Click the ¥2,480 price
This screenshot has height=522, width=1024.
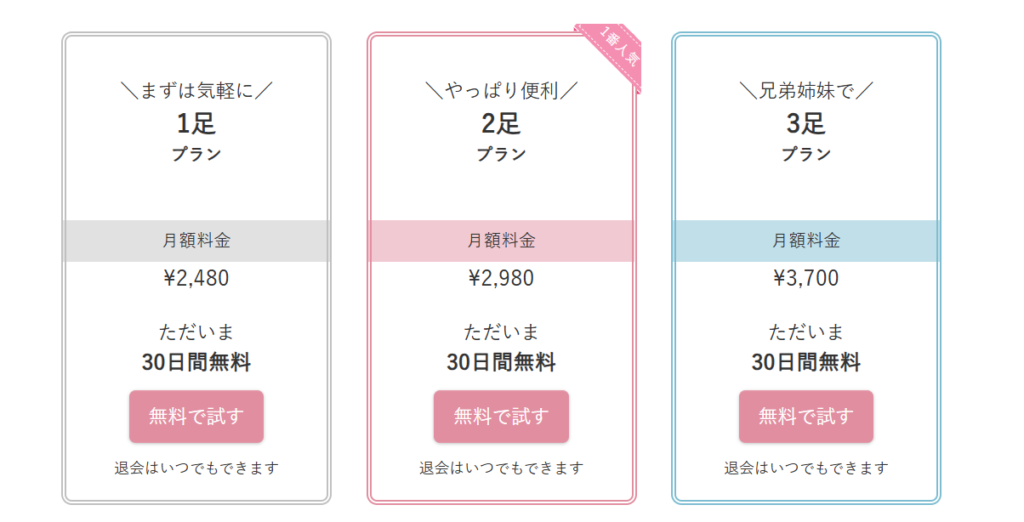tap(196, 278)
